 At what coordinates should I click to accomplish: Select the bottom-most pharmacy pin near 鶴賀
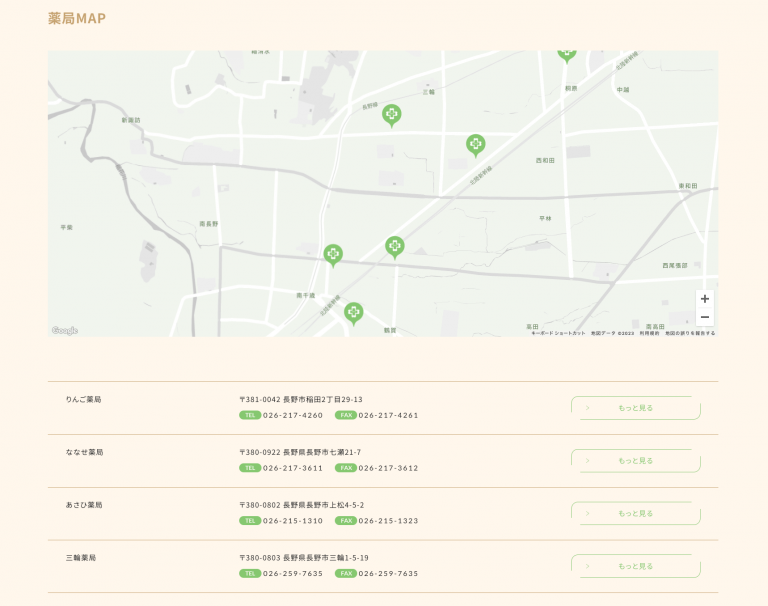point(353,313)
